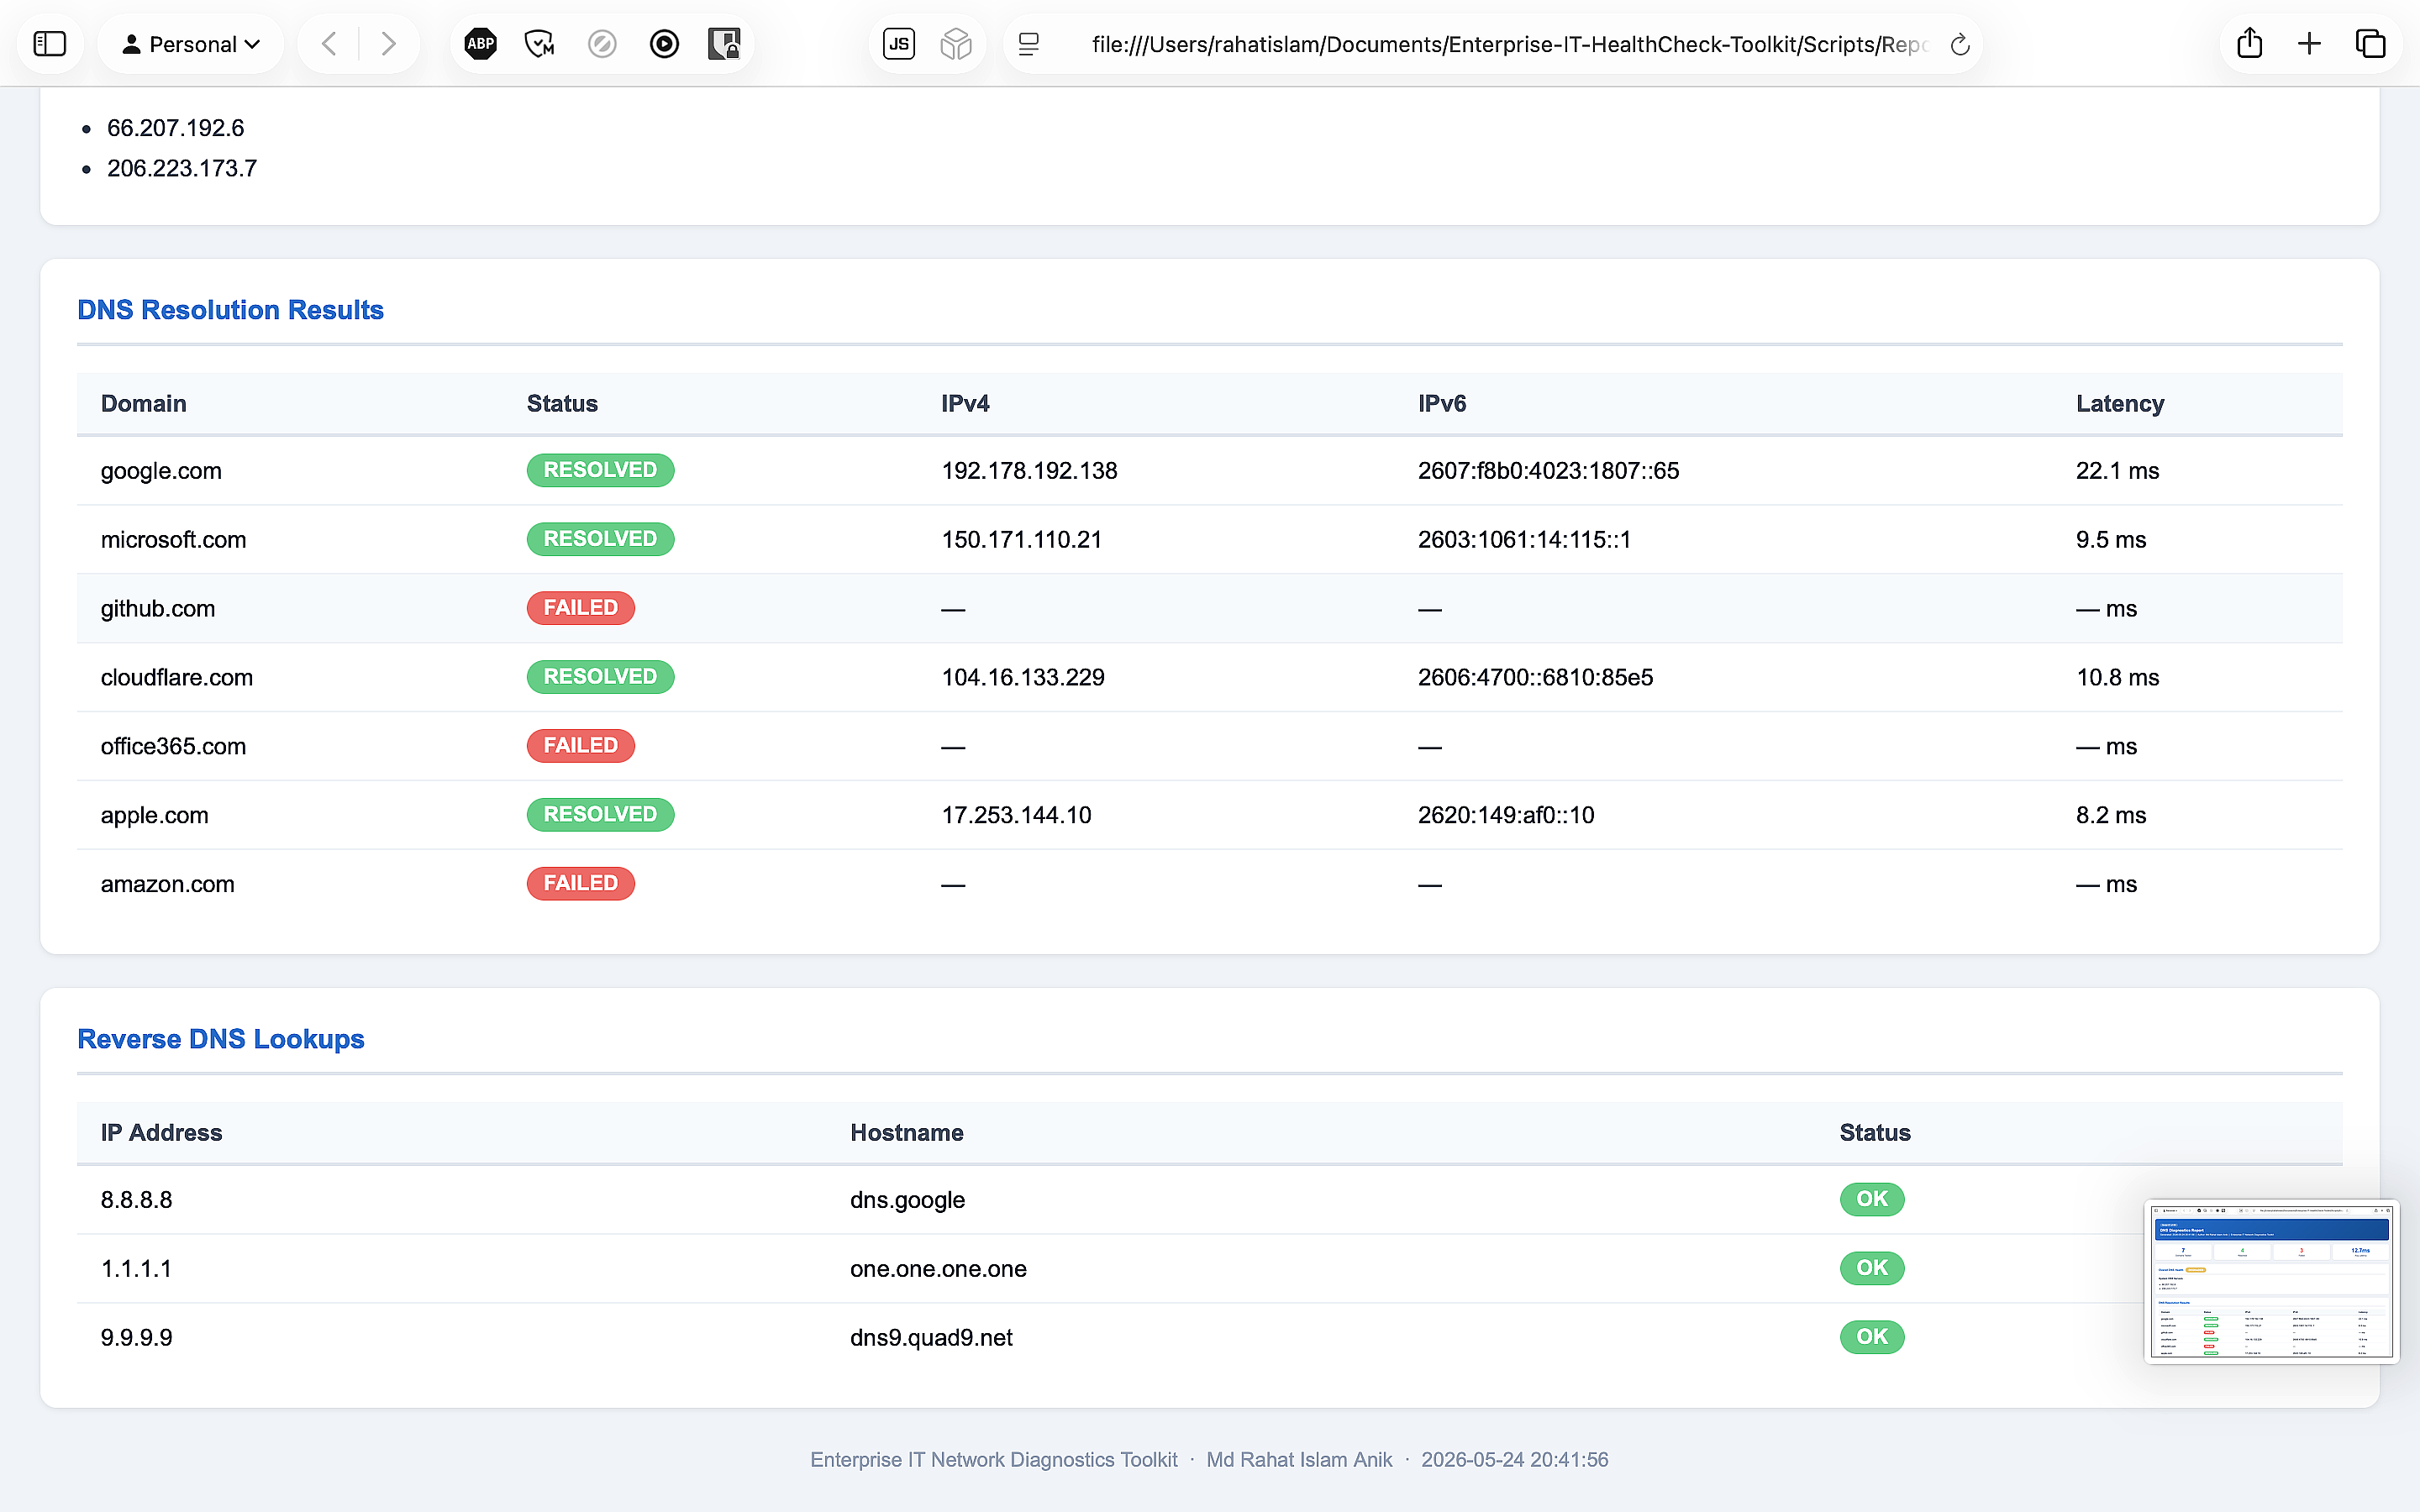
Task: Toggle the Safari sidebar
Action: pos(49,44)
